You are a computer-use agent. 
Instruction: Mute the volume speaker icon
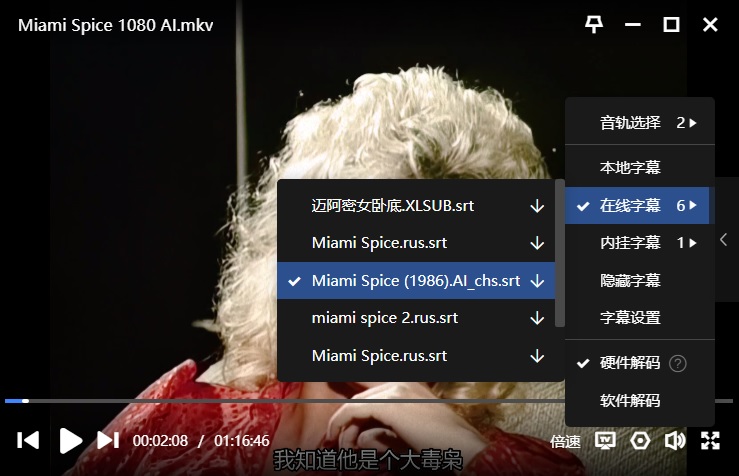pyautogui.click(x=675, y=440)
